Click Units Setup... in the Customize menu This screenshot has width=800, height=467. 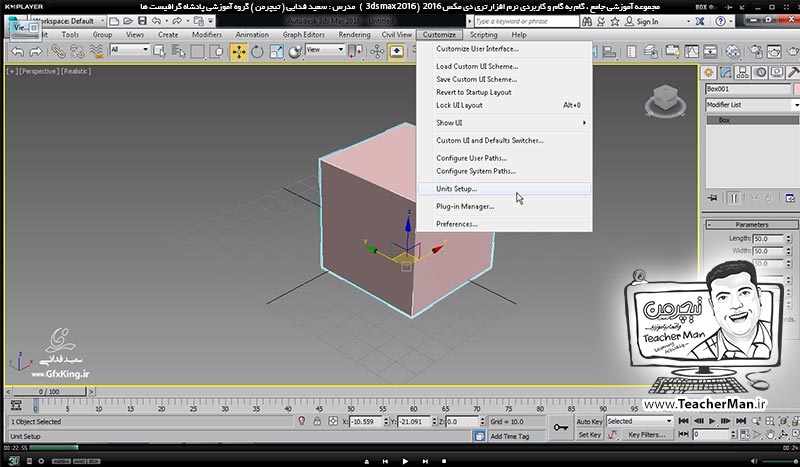tap(504, 189)
